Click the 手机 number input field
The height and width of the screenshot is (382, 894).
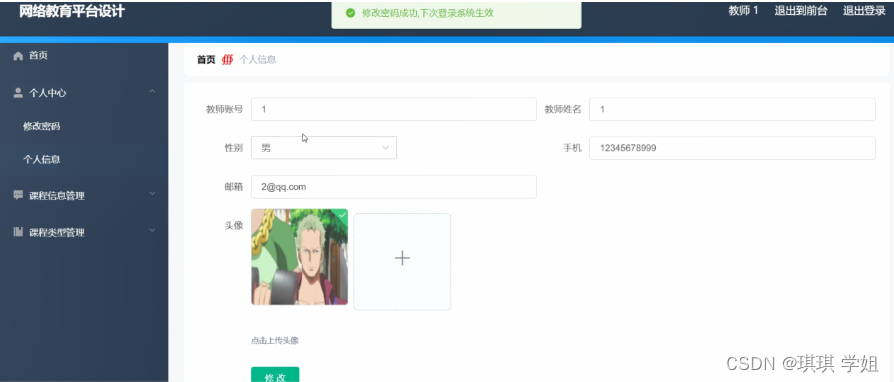(732, 148)
